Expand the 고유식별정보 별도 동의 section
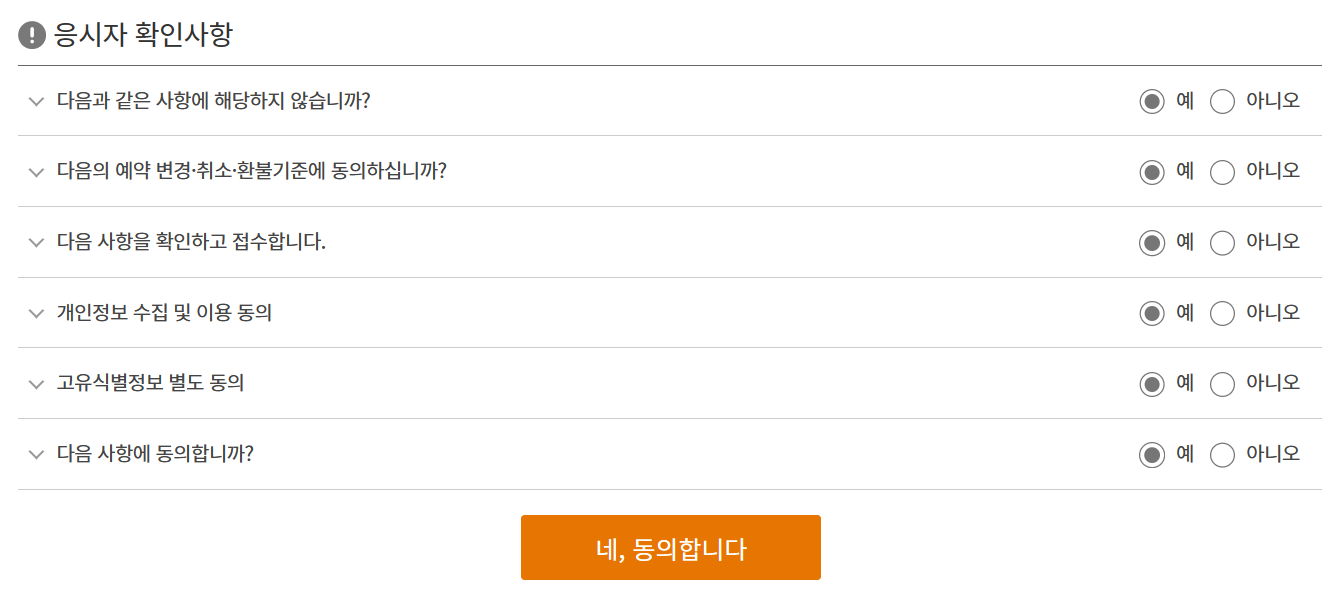Screen dimensions: 1322x597 point(36,383)
